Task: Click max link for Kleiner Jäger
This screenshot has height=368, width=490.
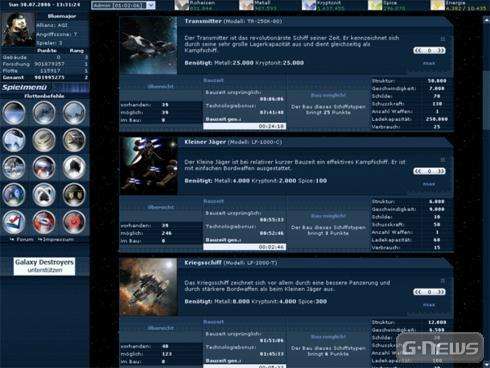Action: 429,184
